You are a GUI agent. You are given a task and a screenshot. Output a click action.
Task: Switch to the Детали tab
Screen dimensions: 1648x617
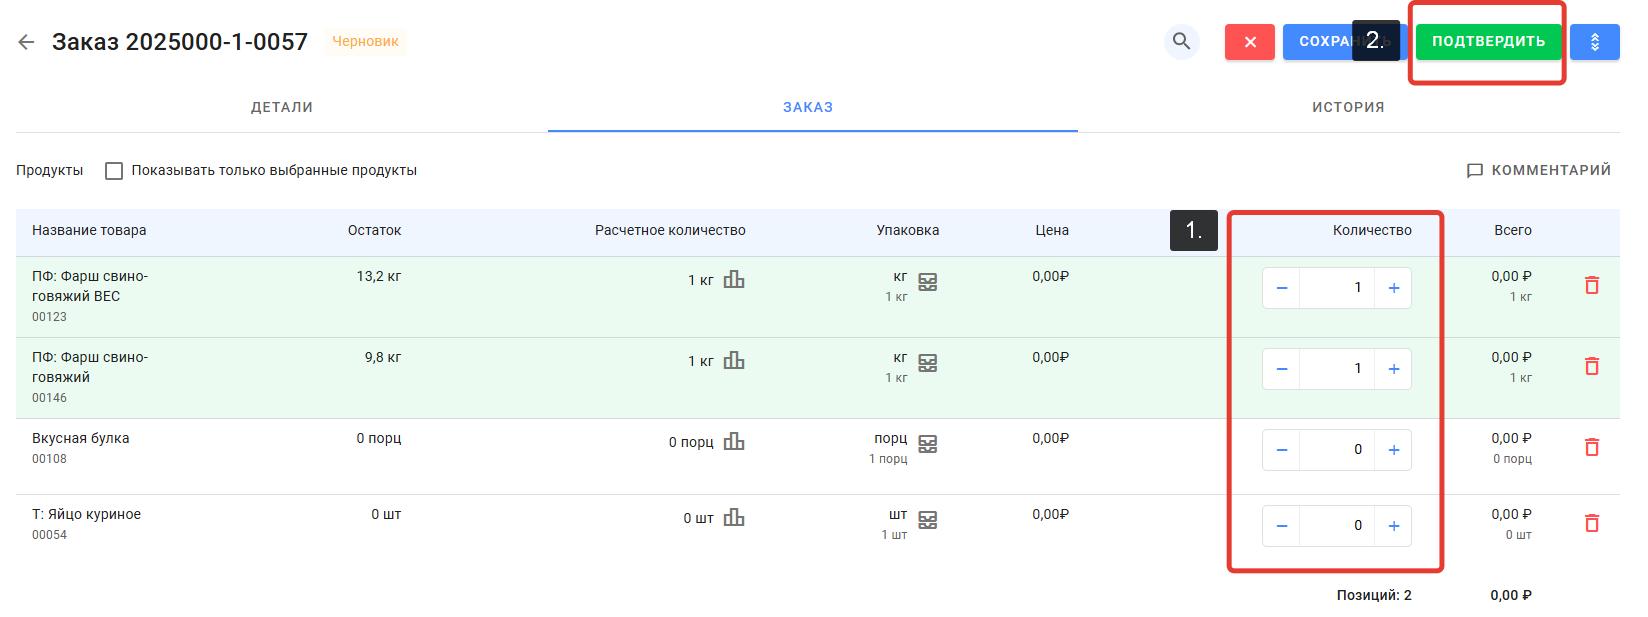tap(281, 107)
